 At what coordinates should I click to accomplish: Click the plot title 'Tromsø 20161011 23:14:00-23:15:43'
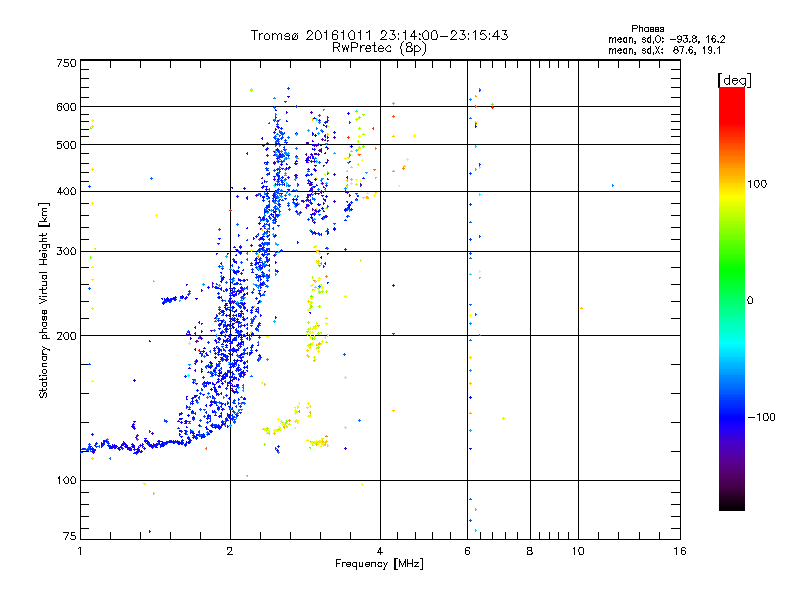pos(379,35)
